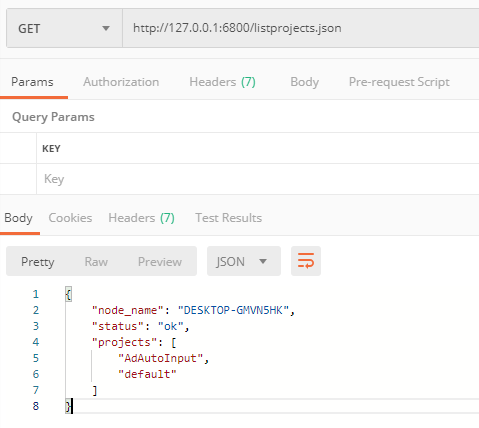This screenshot has width=479, height=428.
Task: Click the node_name value DESKTOP-GMVN5HK
Action: [x=233, y=310]
